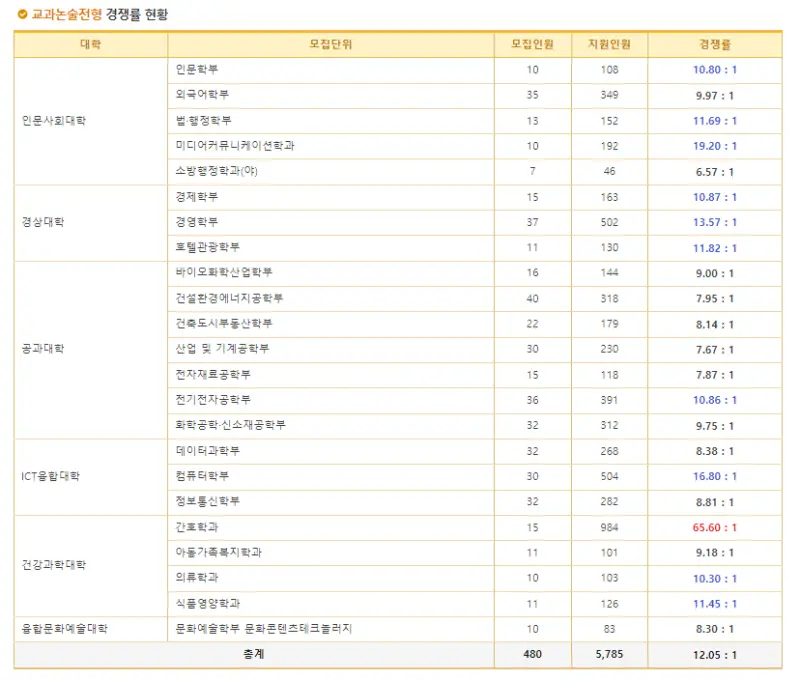Image resolution: width=800 pixels, height=681 pixels.
Task: Click the orange check icon beside the title
Action: [x=22, y=14]
